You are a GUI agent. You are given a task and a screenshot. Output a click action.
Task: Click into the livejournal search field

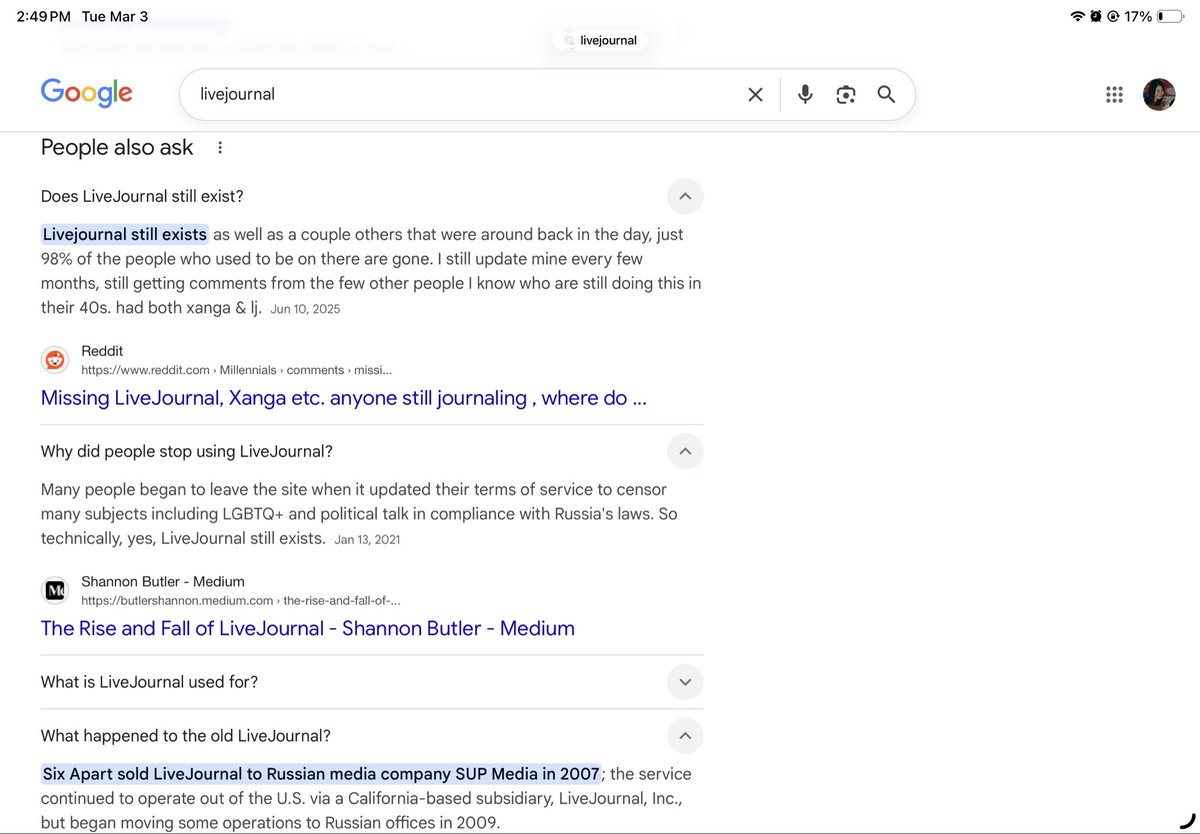tap(465, 94)
